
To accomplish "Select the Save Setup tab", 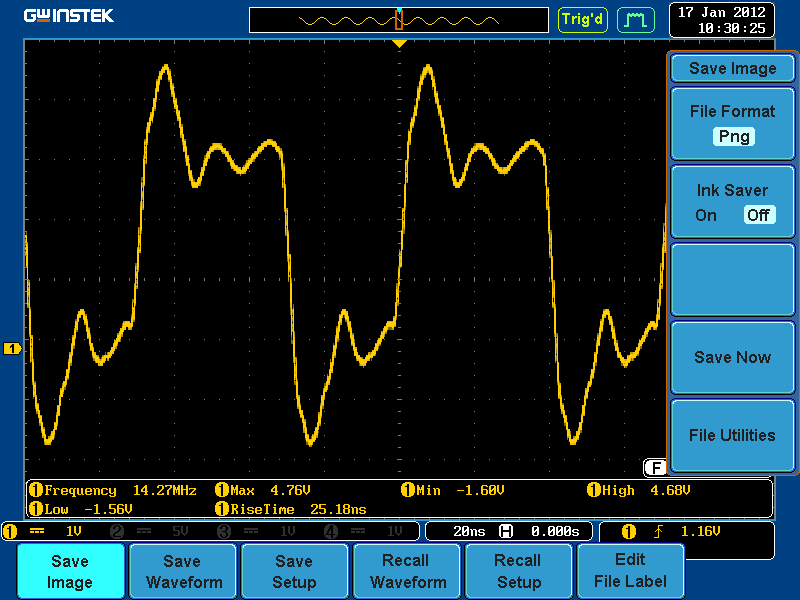I will click(294, 571).
